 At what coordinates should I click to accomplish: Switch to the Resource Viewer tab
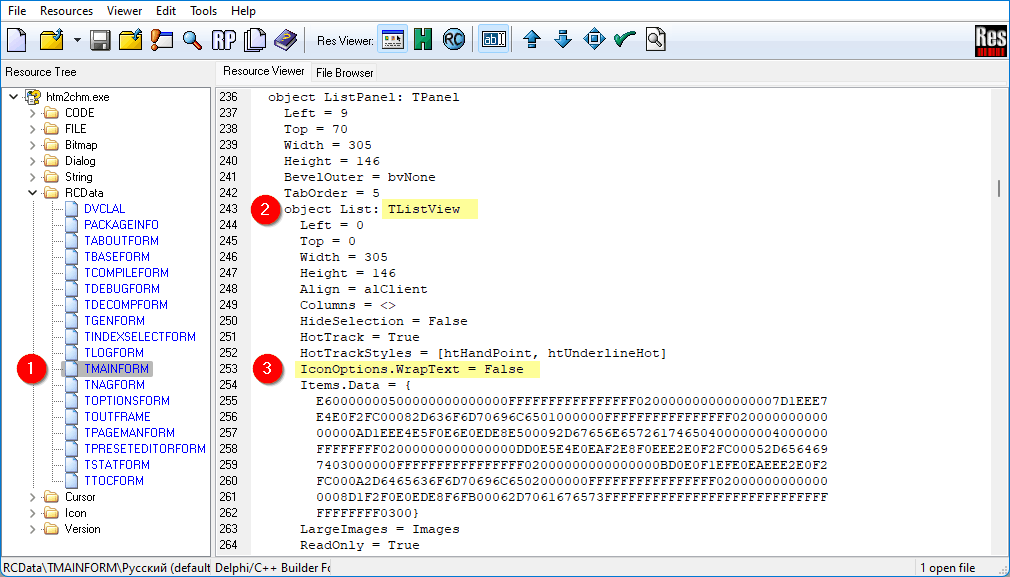263,71
